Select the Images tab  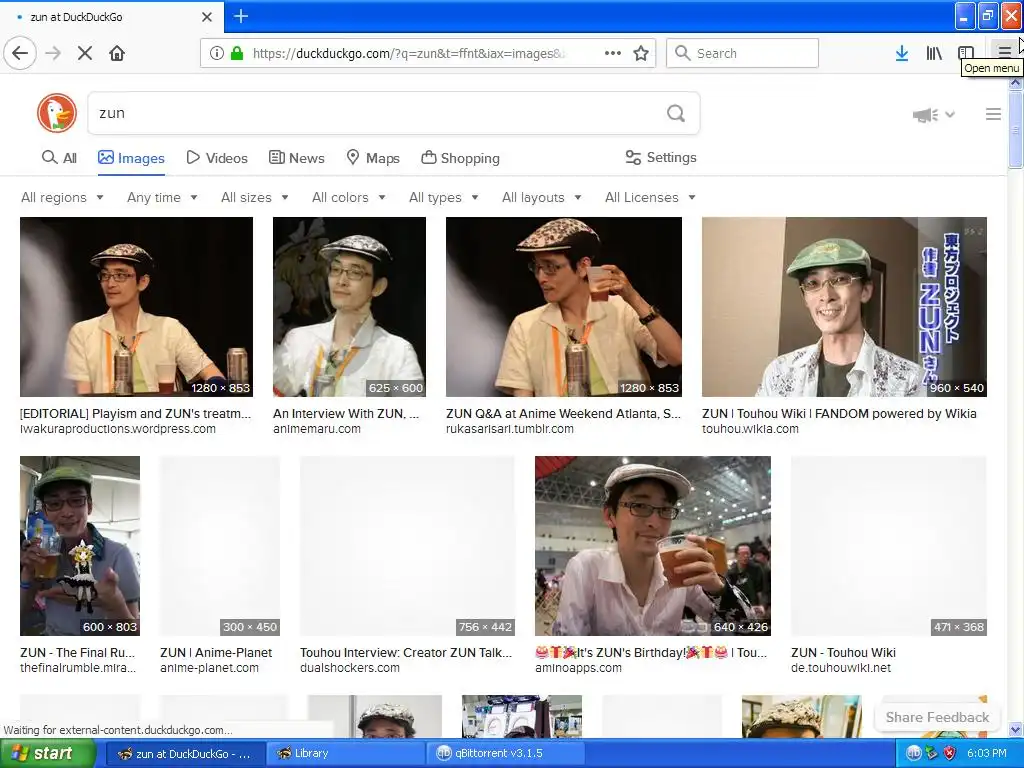[x=131, y=158]
